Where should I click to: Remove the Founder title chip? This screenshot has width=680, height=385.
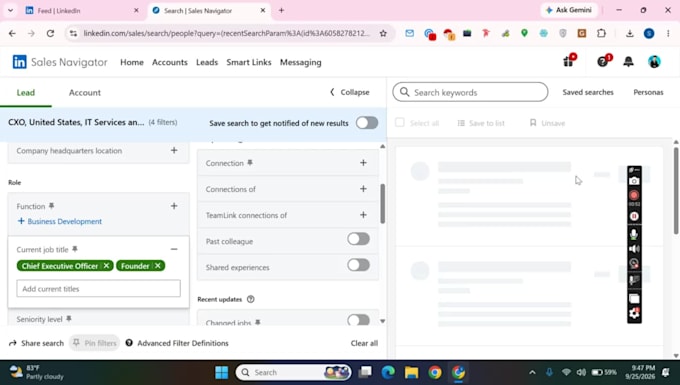pyautogui.click(x=158, y=266)
